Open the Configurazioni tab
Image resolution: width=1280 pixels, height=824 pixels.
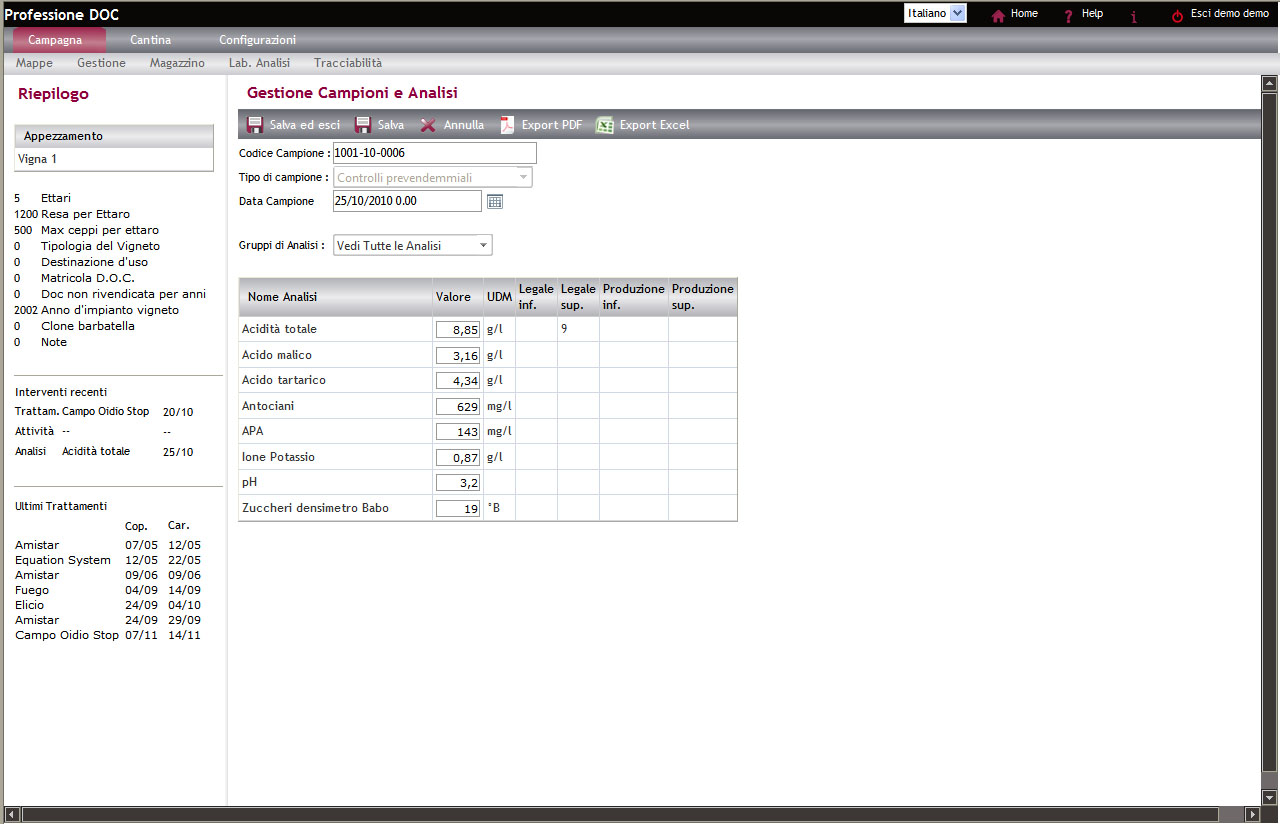[x=257, y=40]
